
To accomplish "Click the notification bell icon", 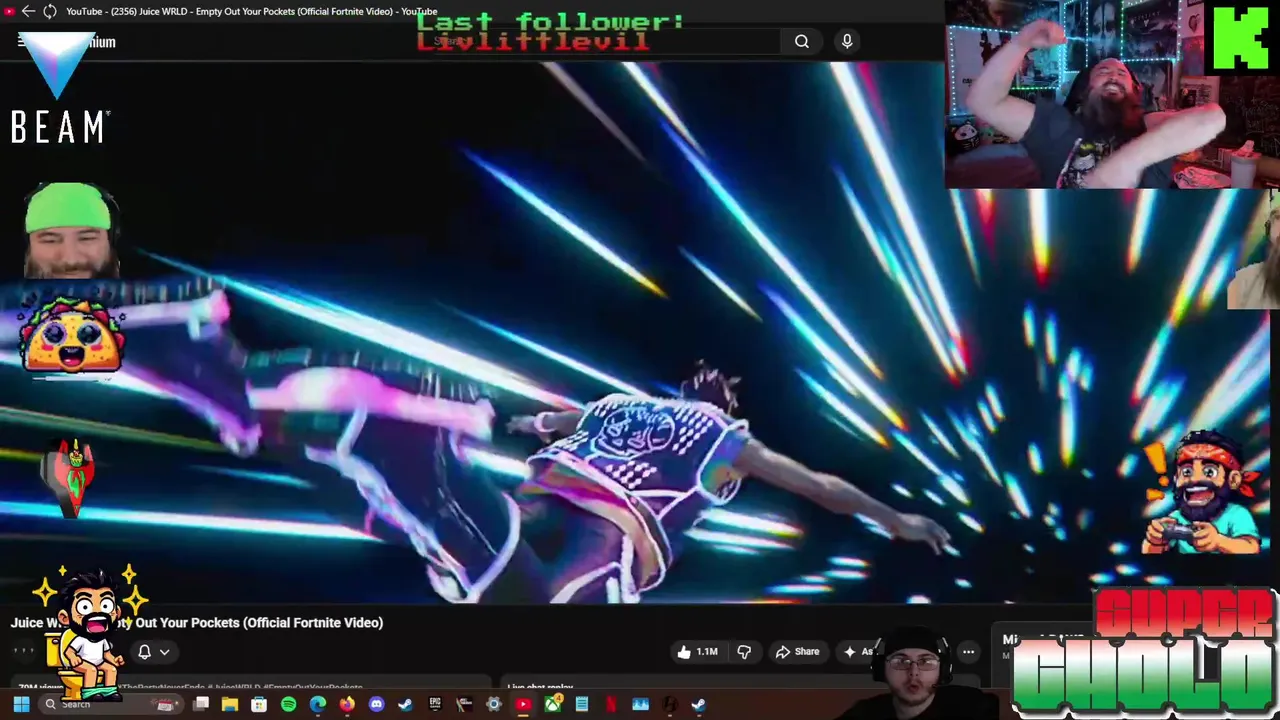I will click(144, 652).
